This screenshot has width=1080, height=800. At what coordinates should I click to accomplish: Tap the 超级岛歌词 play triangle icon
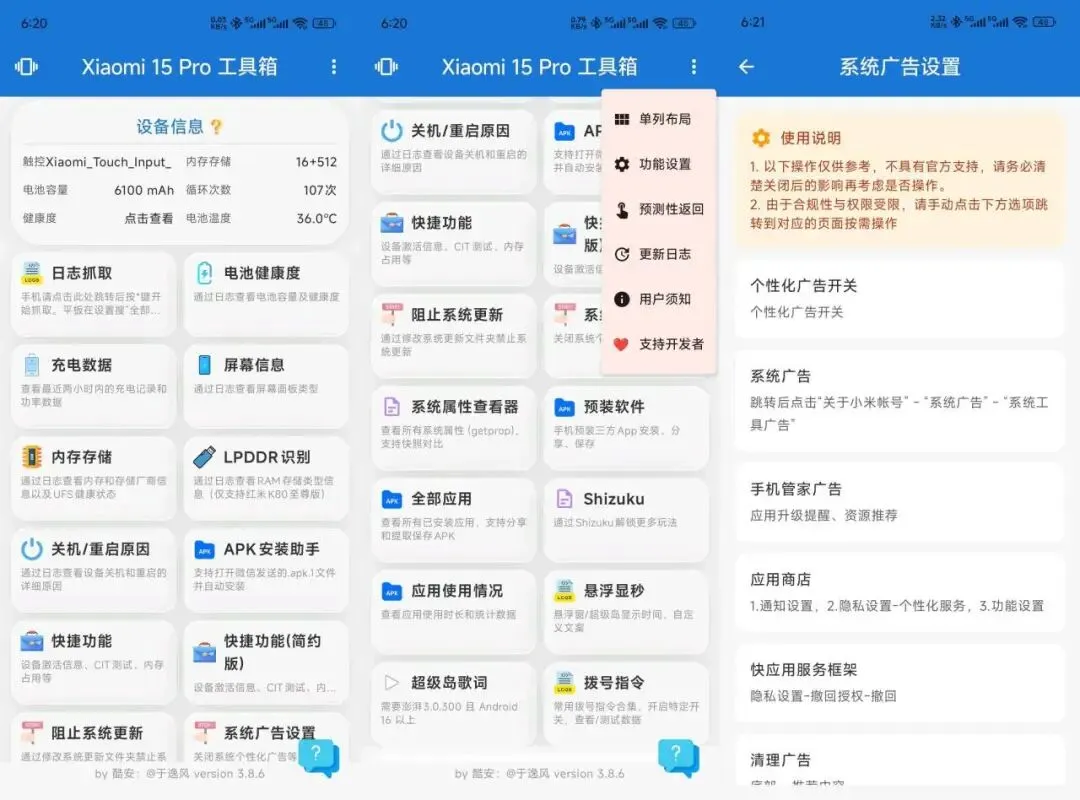tap(391, 683)
